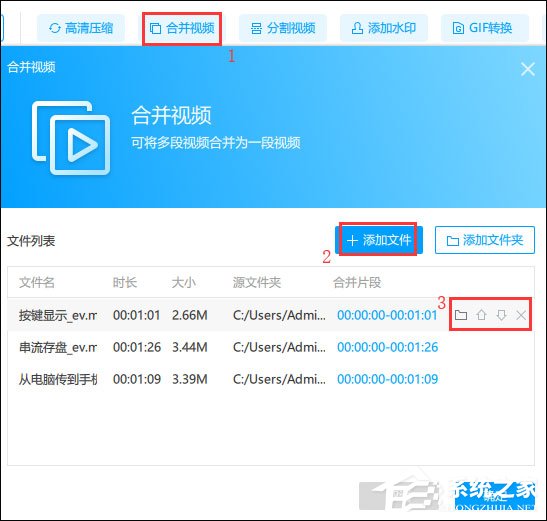Edit merge segment 00:00:00-00:01:26

pyautogui.click(x=387, y=347)
